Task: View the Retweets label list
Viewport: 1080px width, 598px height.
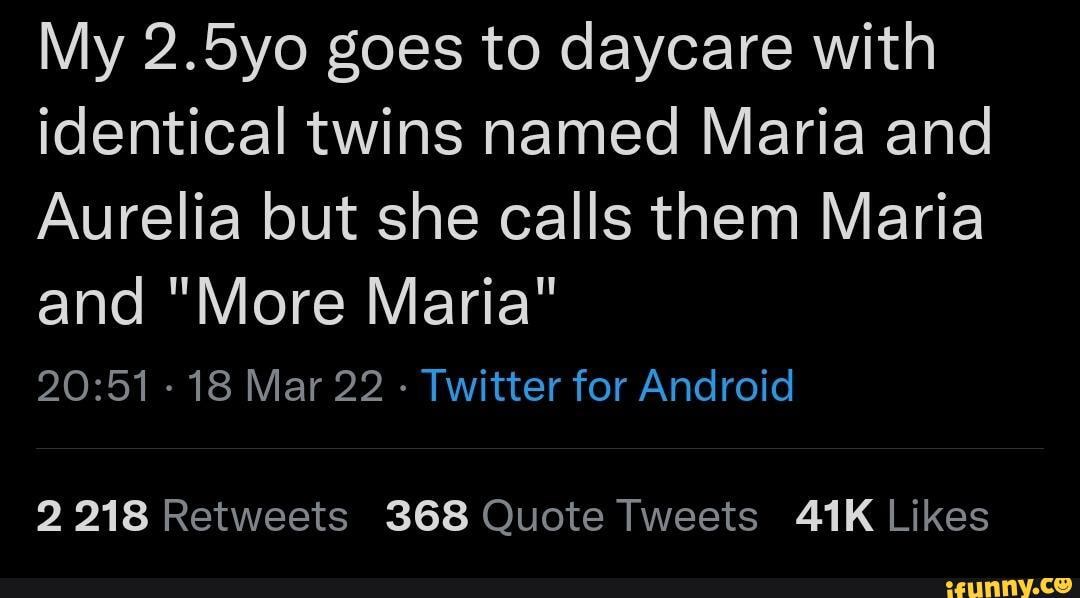Action: [x=254, y=517]
